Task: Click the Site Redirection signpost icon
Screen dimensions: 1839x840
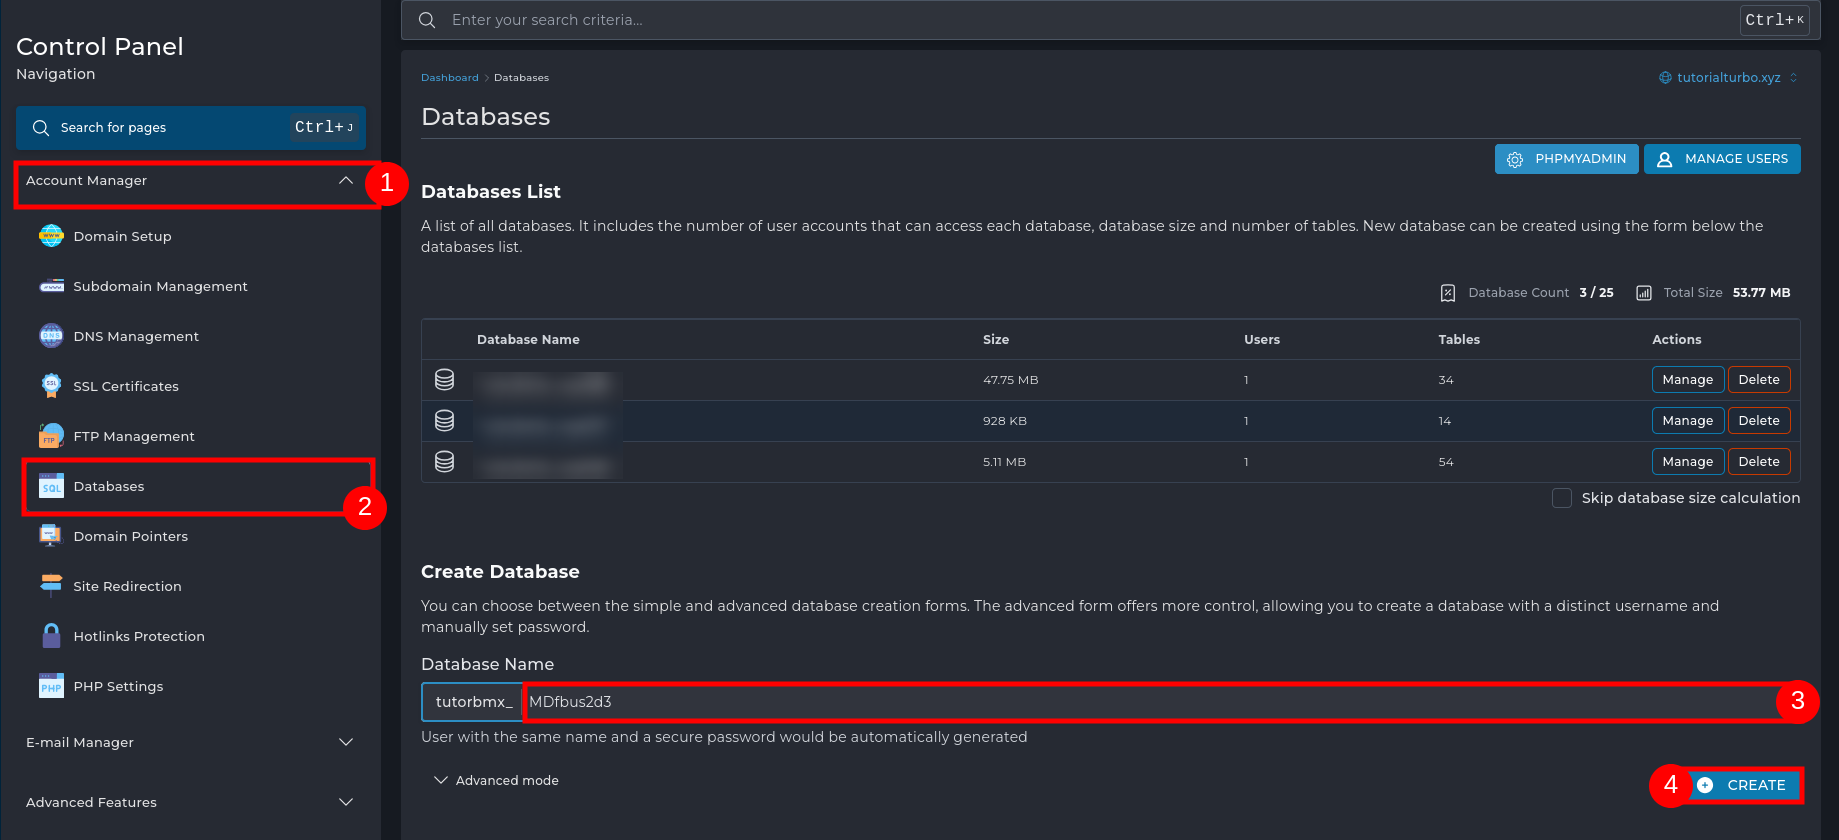Action: tap(51, 586)
